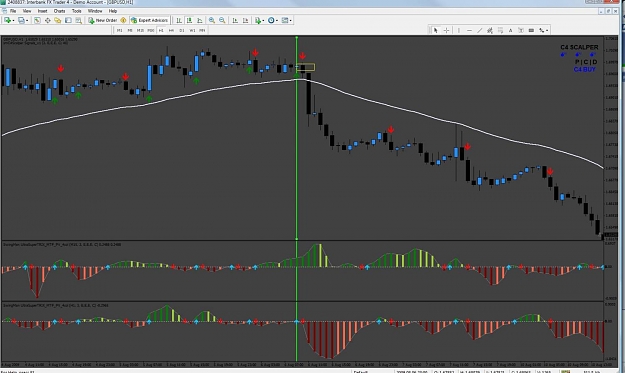Select the Equidistant Channel tool
625x373 pixels.
tap(490, 30)
